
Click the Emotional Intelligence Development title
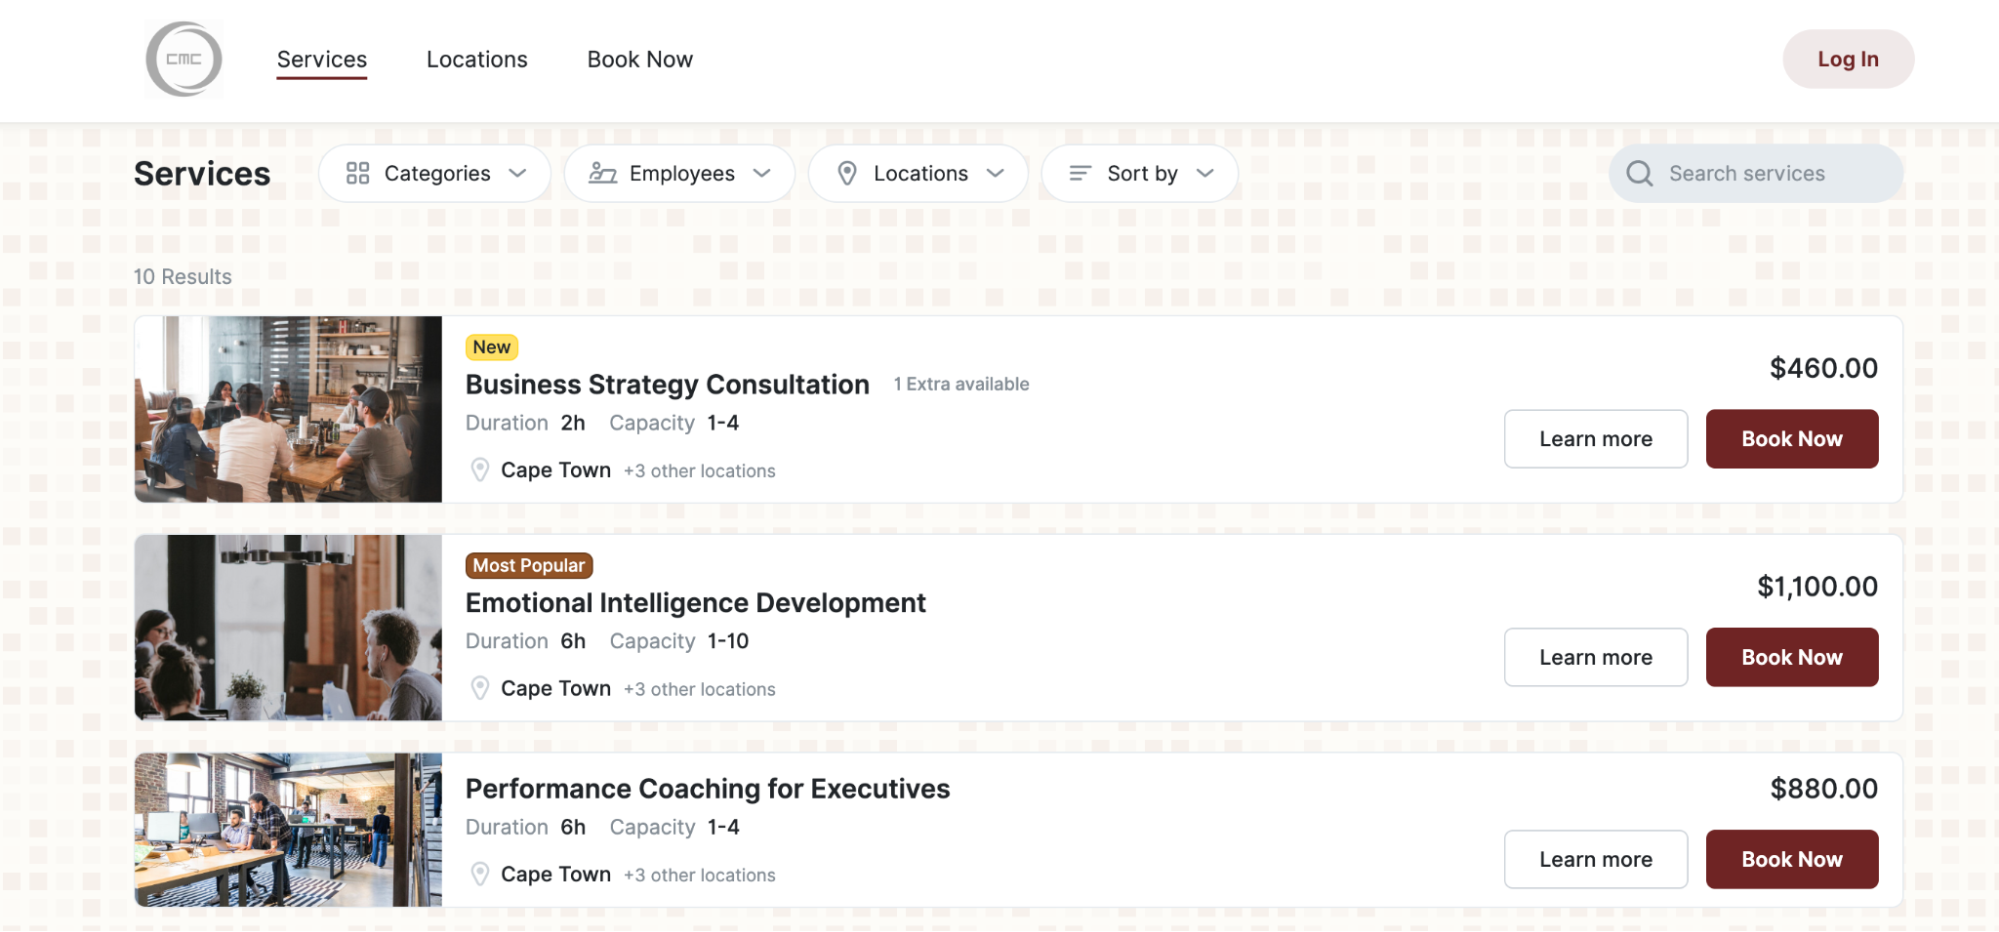(696, 603)
